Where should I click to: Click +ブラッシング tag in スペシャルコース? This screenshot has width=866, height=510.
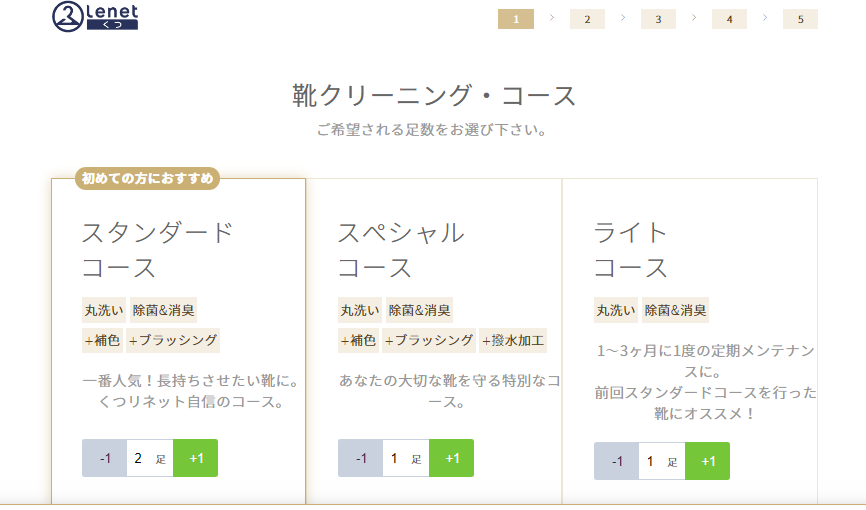pos(429,340)
